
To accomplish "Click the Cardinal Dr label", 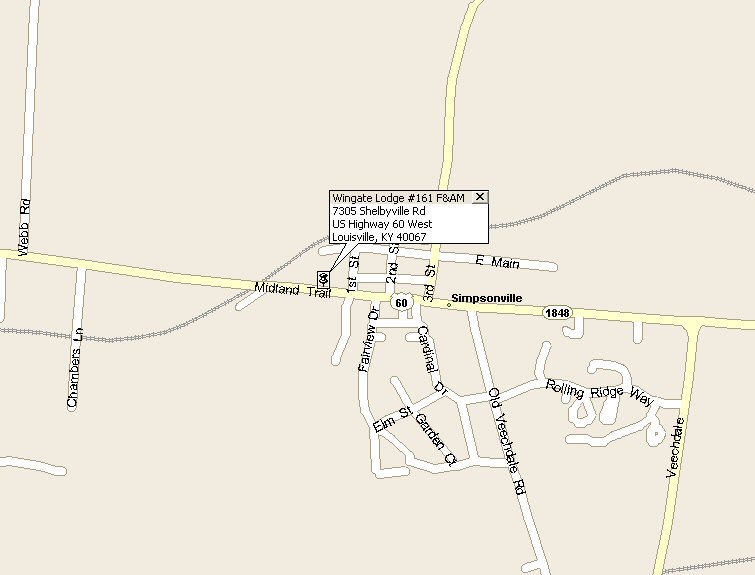I will pyautogui.click(x=432, y=361).
